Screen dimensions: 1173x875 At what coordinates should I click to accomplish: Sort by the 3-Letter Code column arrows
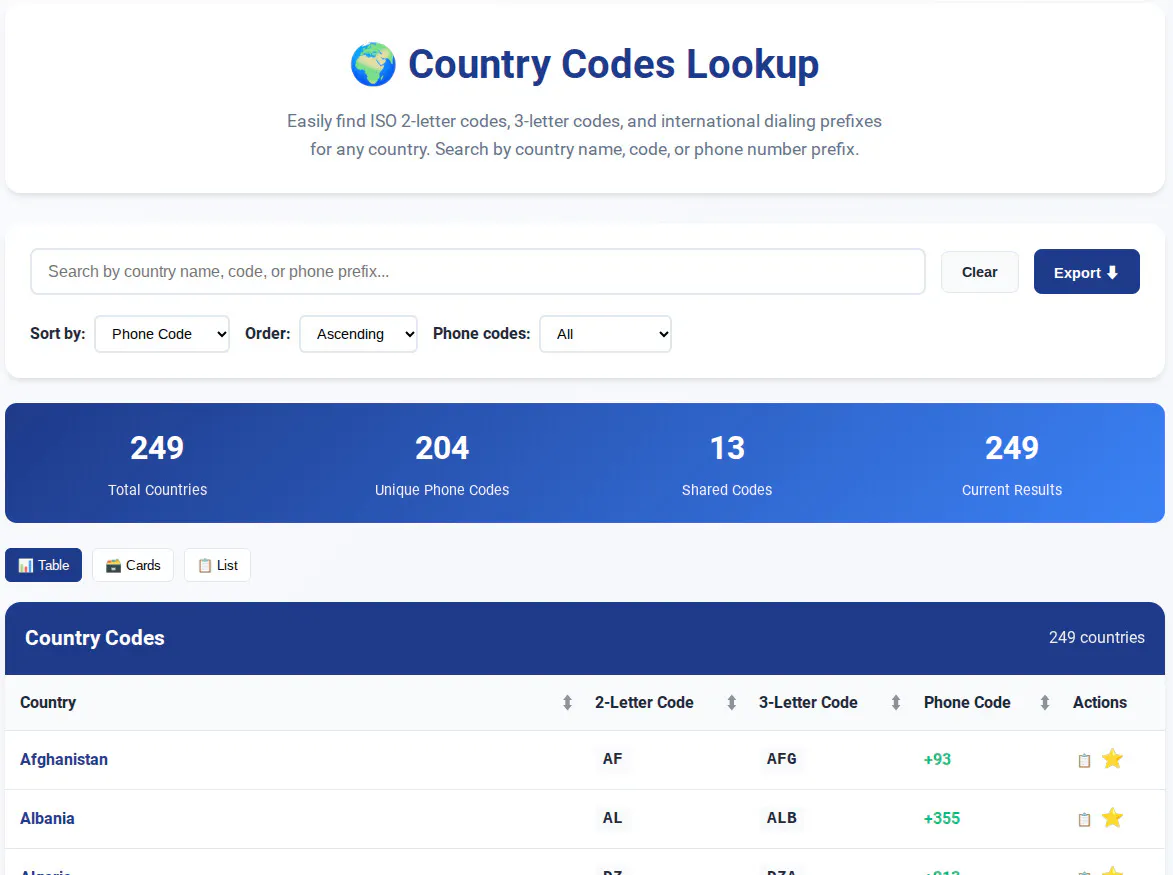tap(895, 702)
